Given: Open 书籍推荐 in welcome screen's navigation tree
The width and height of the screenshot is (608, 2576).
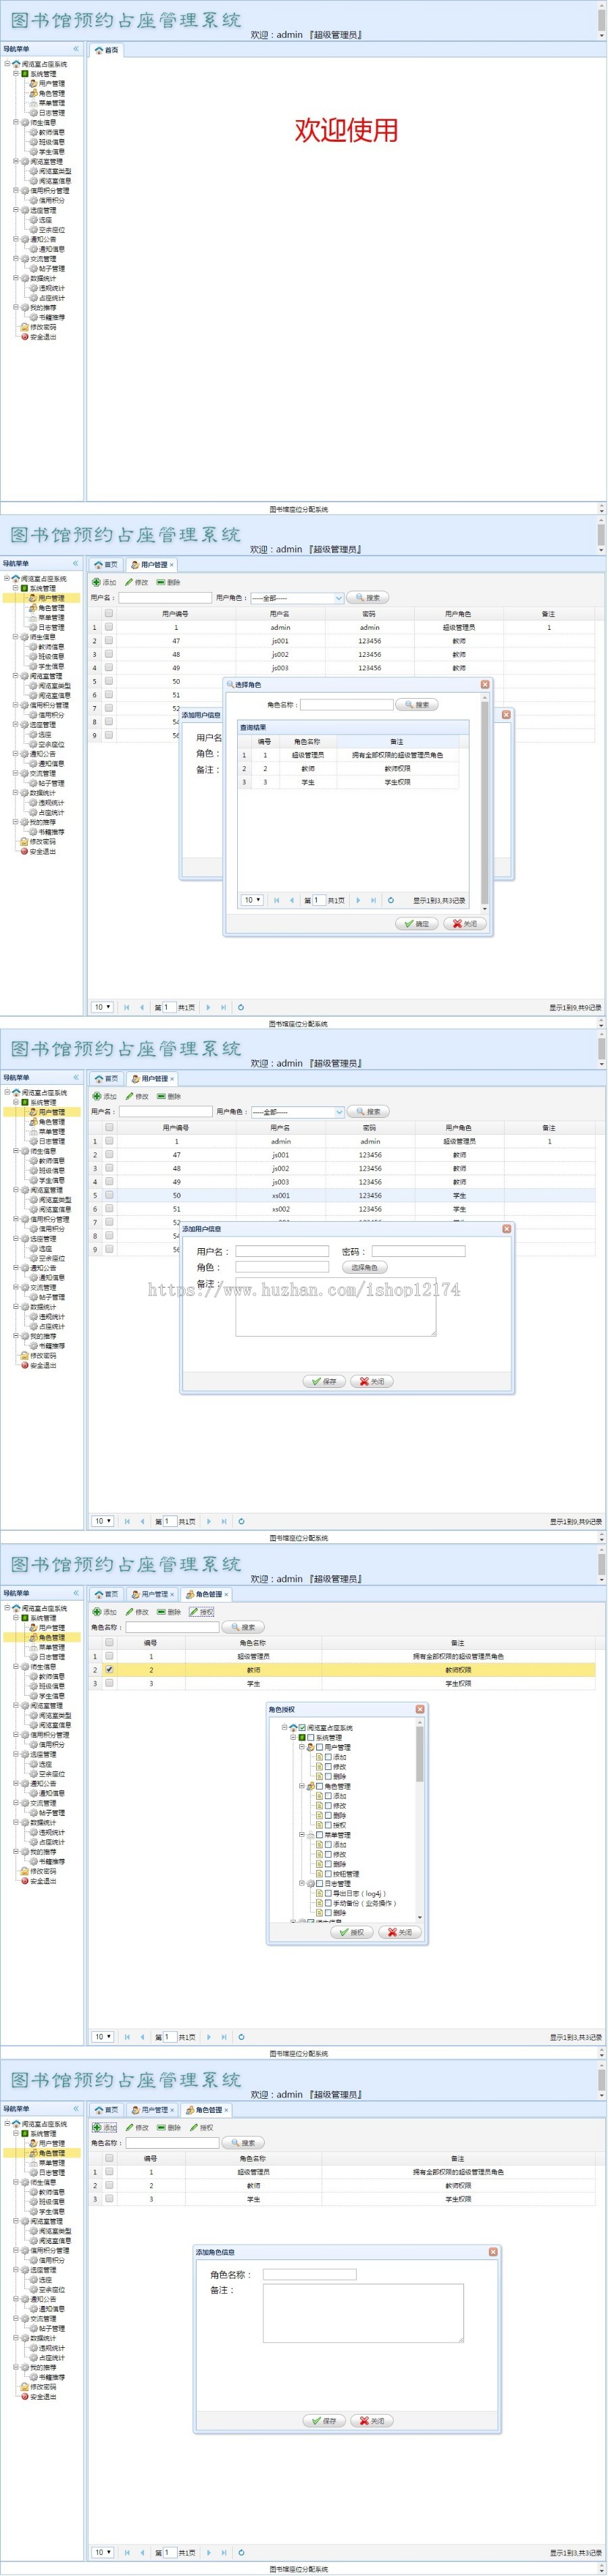Looking at the screenshot, I should [x=52, y=317].
